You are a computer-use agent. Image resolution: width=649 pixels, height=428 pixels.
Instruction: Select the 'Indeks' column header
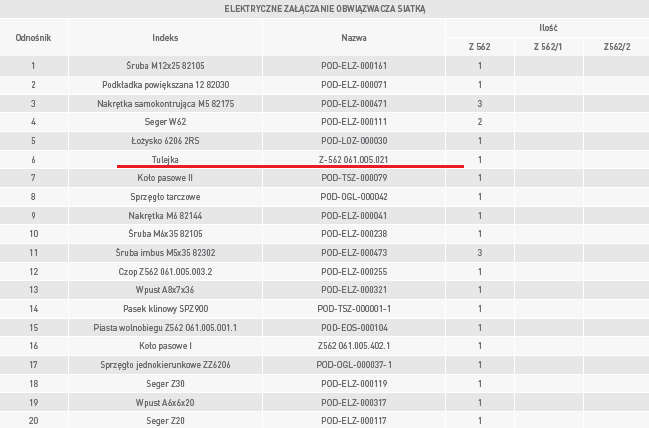coord(165,37)
